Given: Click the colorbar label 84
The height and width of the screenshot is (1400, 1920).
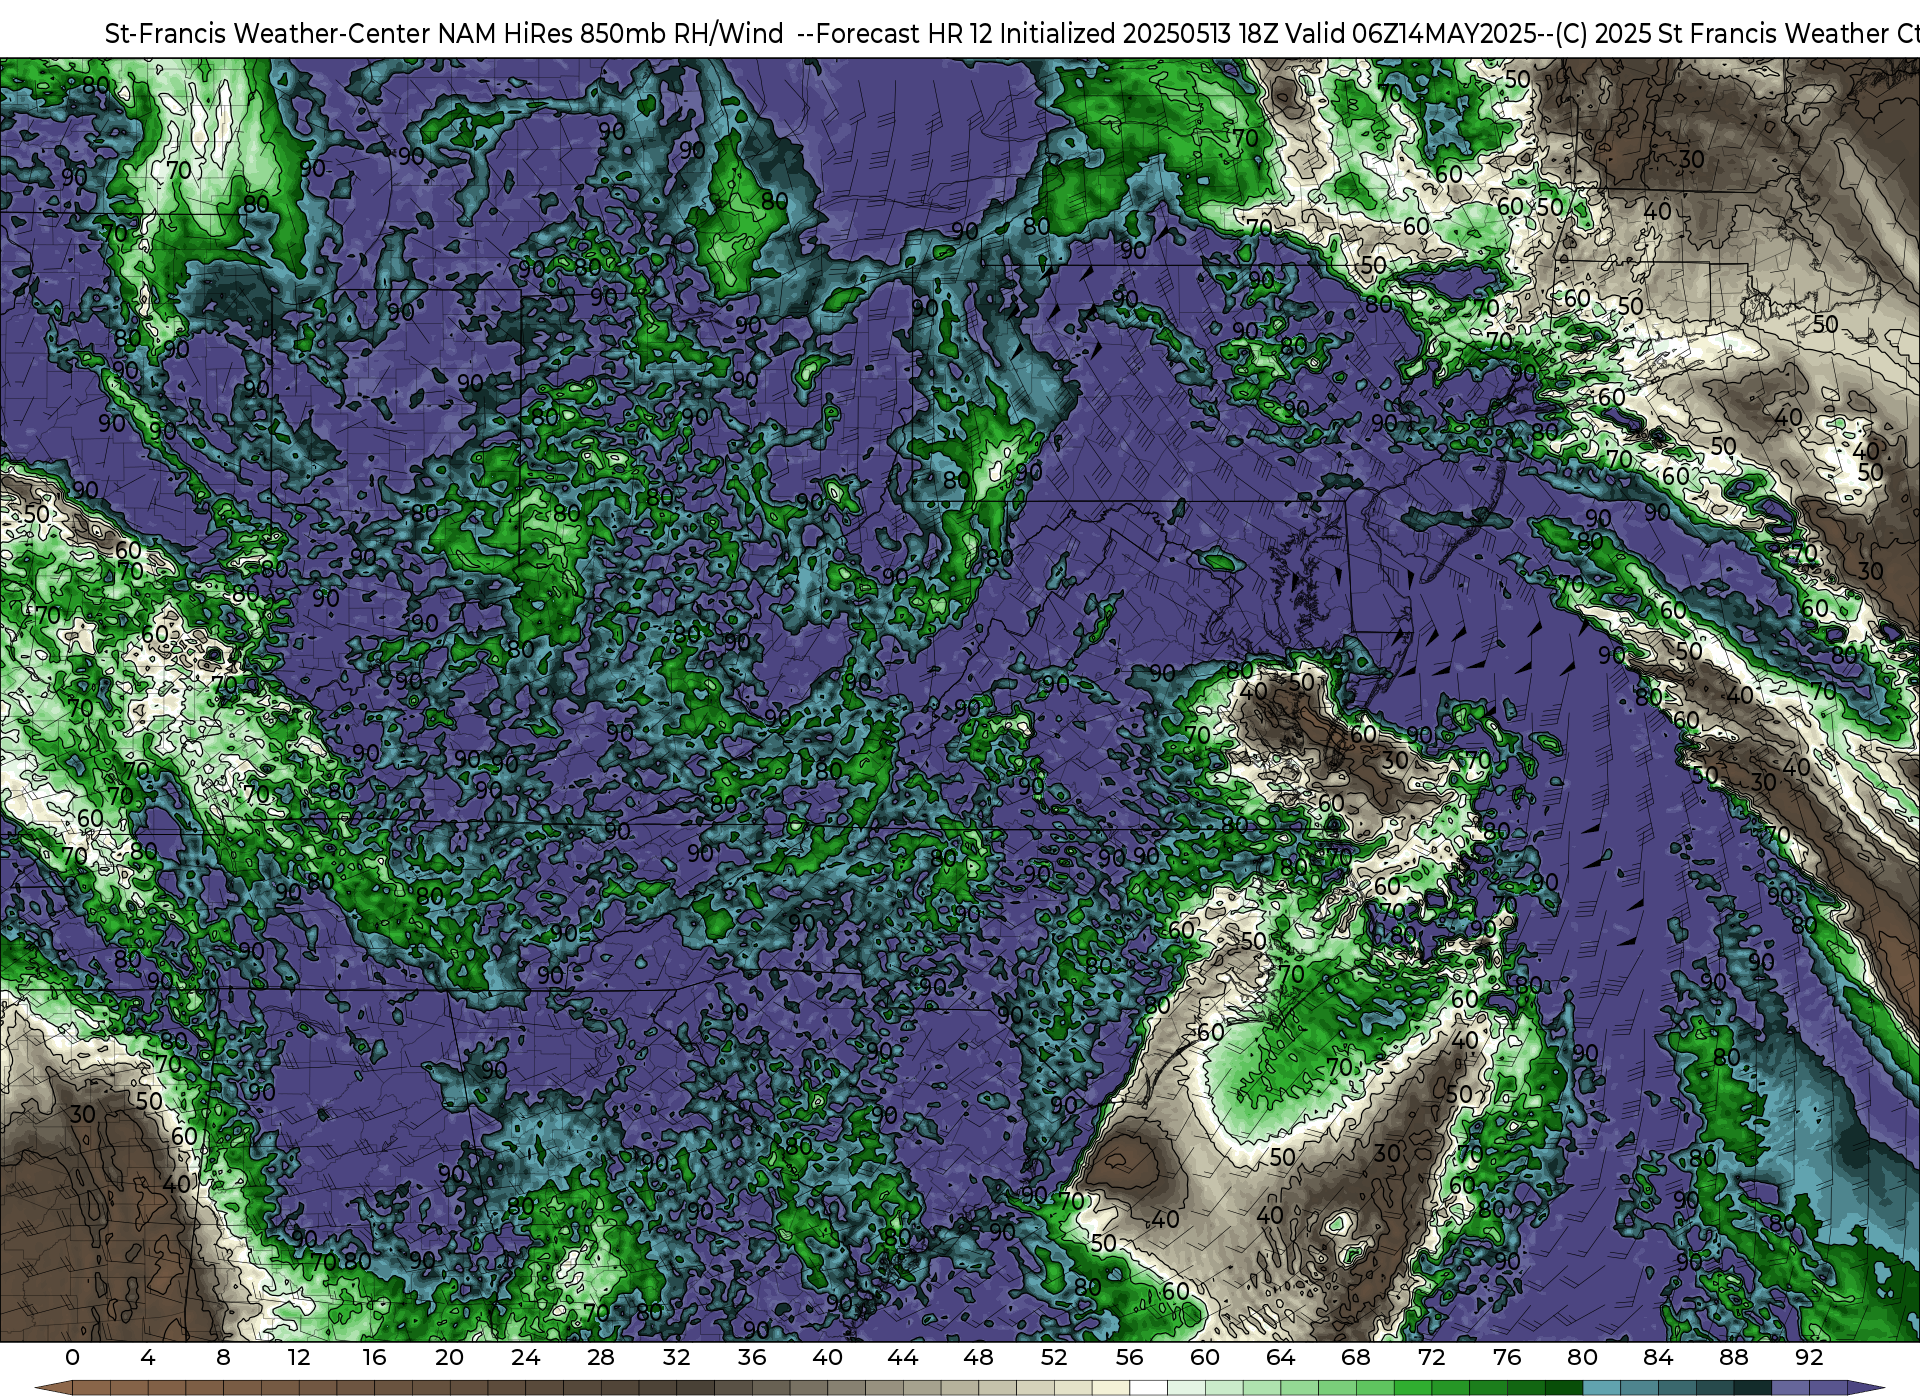Looking at the screenshot, I should tap(1658, 1358).
